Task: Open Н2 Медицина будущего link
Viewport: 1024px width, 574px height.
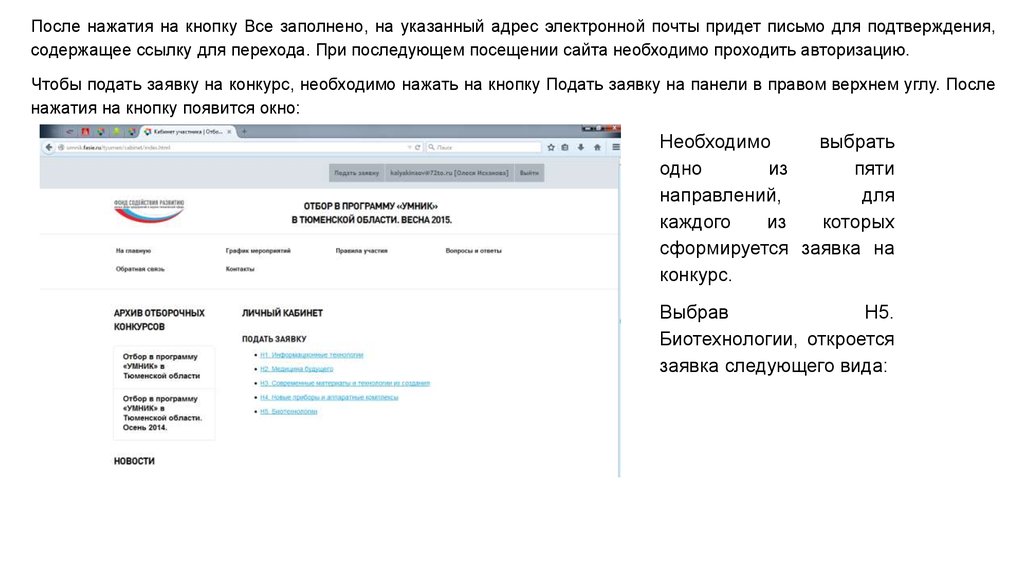Action: (x=296, y=369)
